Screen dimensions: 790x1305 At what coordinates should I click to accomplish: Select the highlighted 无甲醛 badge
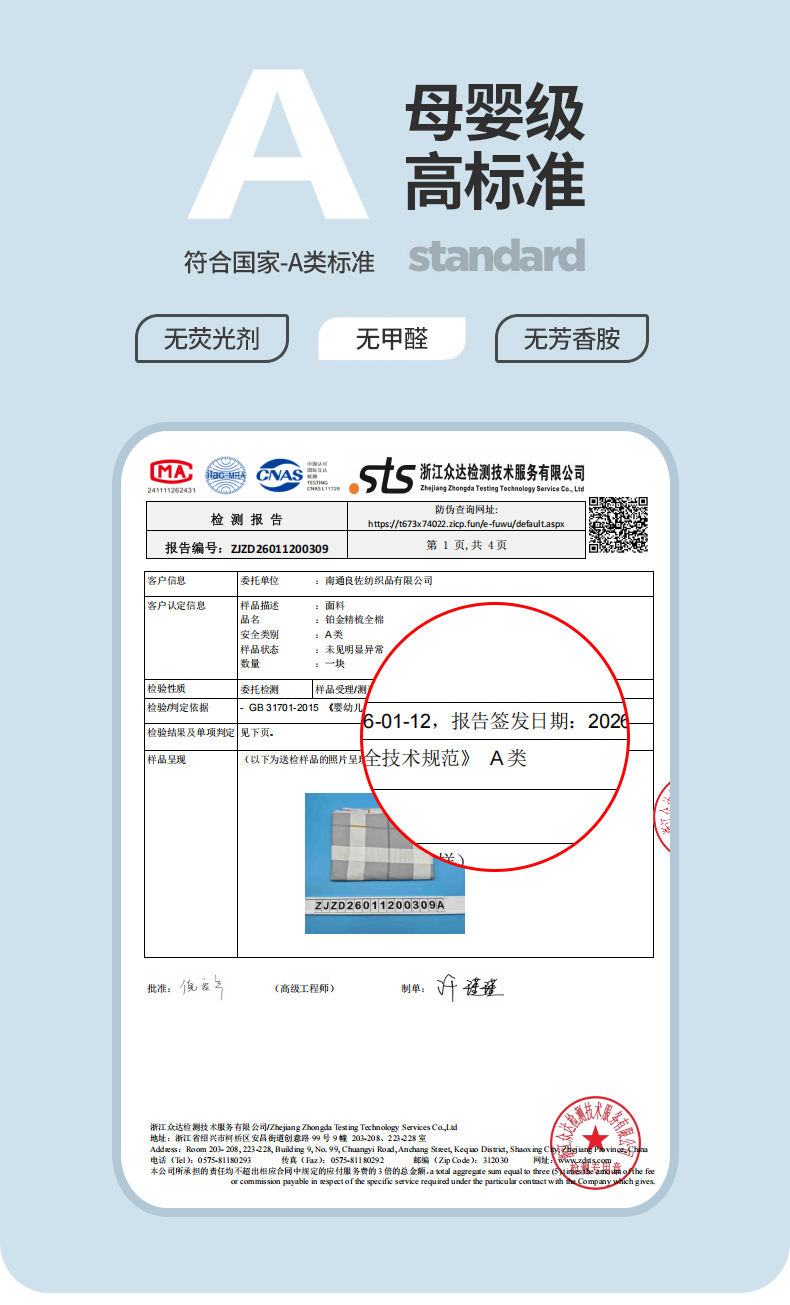coord(392,339)
